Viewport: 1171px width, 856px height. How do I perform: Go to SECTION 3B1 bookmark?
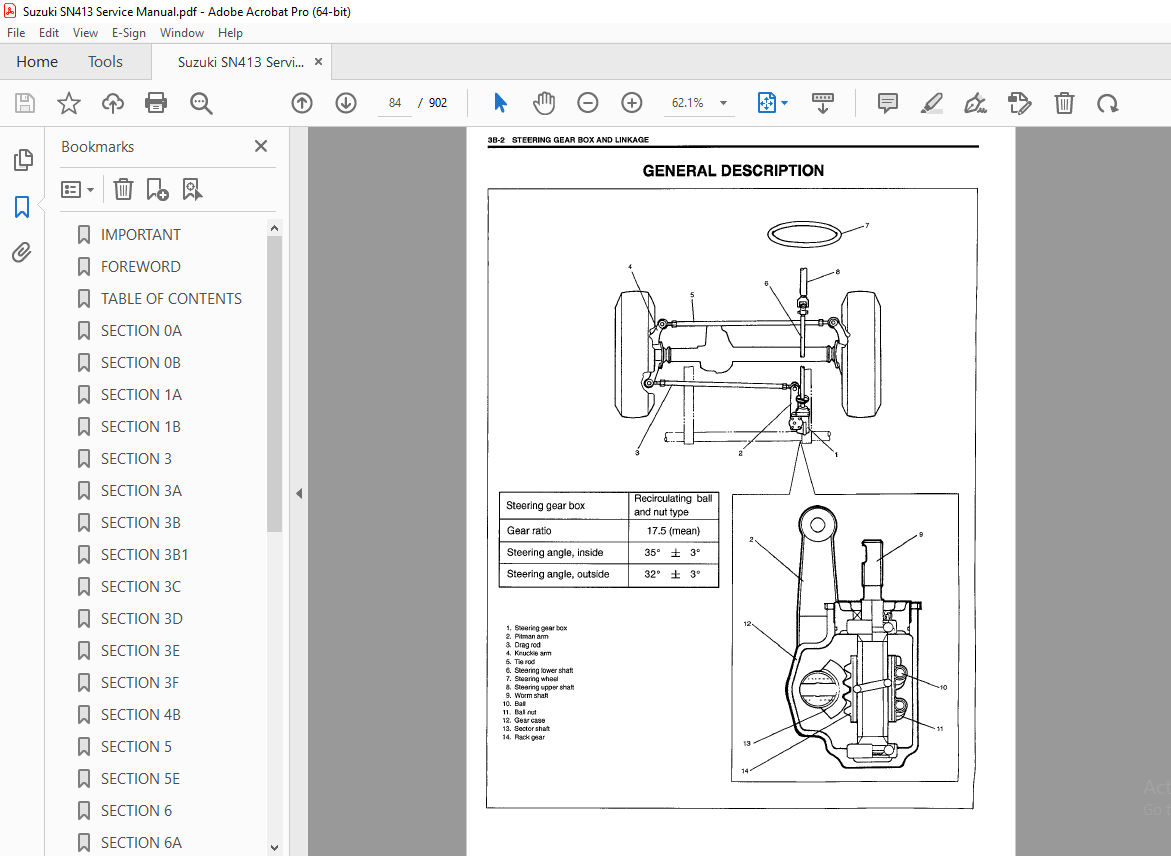tap(144, 555)
